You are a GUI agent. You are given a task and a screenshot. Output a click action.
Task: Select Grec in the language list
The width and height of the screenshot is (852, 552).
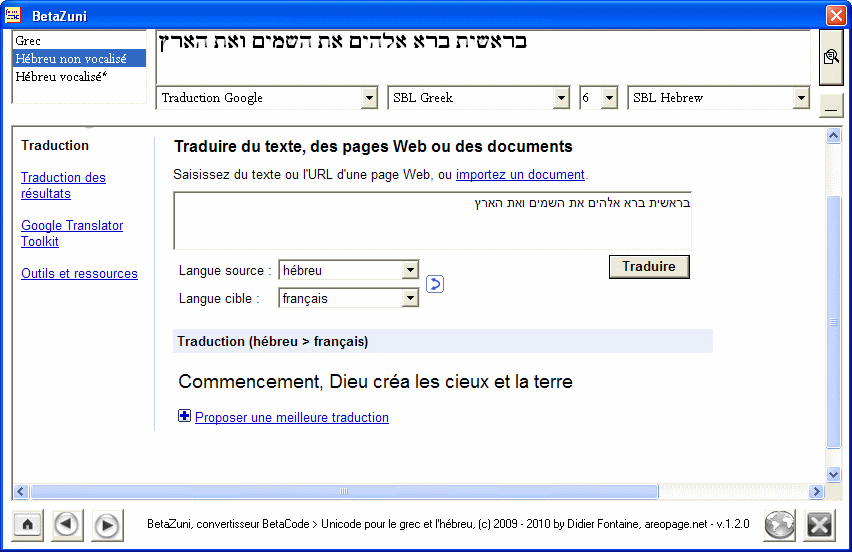[79, 41]
